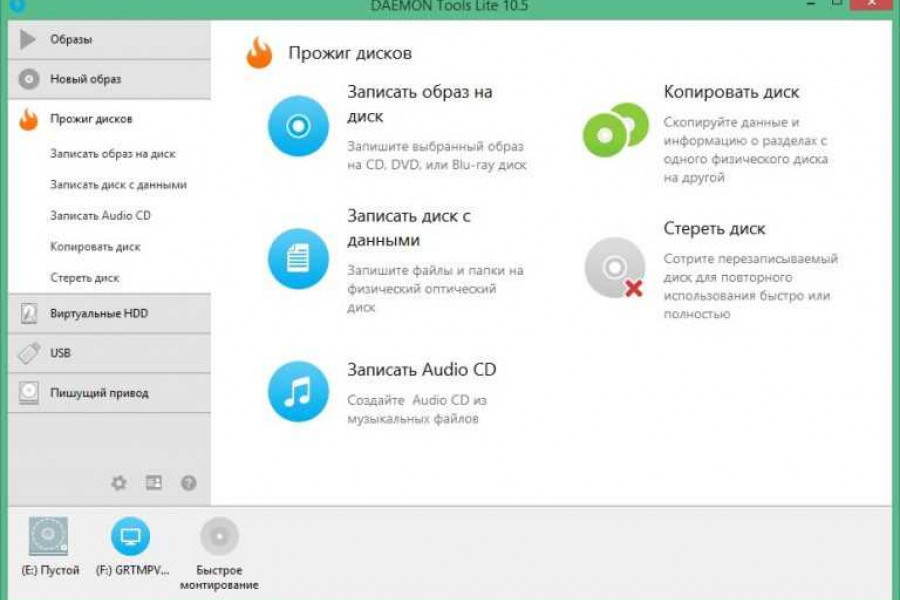Select the Записать образ на диск disc icon
Viewport: 900px width, 600px height.
point(296,125)
